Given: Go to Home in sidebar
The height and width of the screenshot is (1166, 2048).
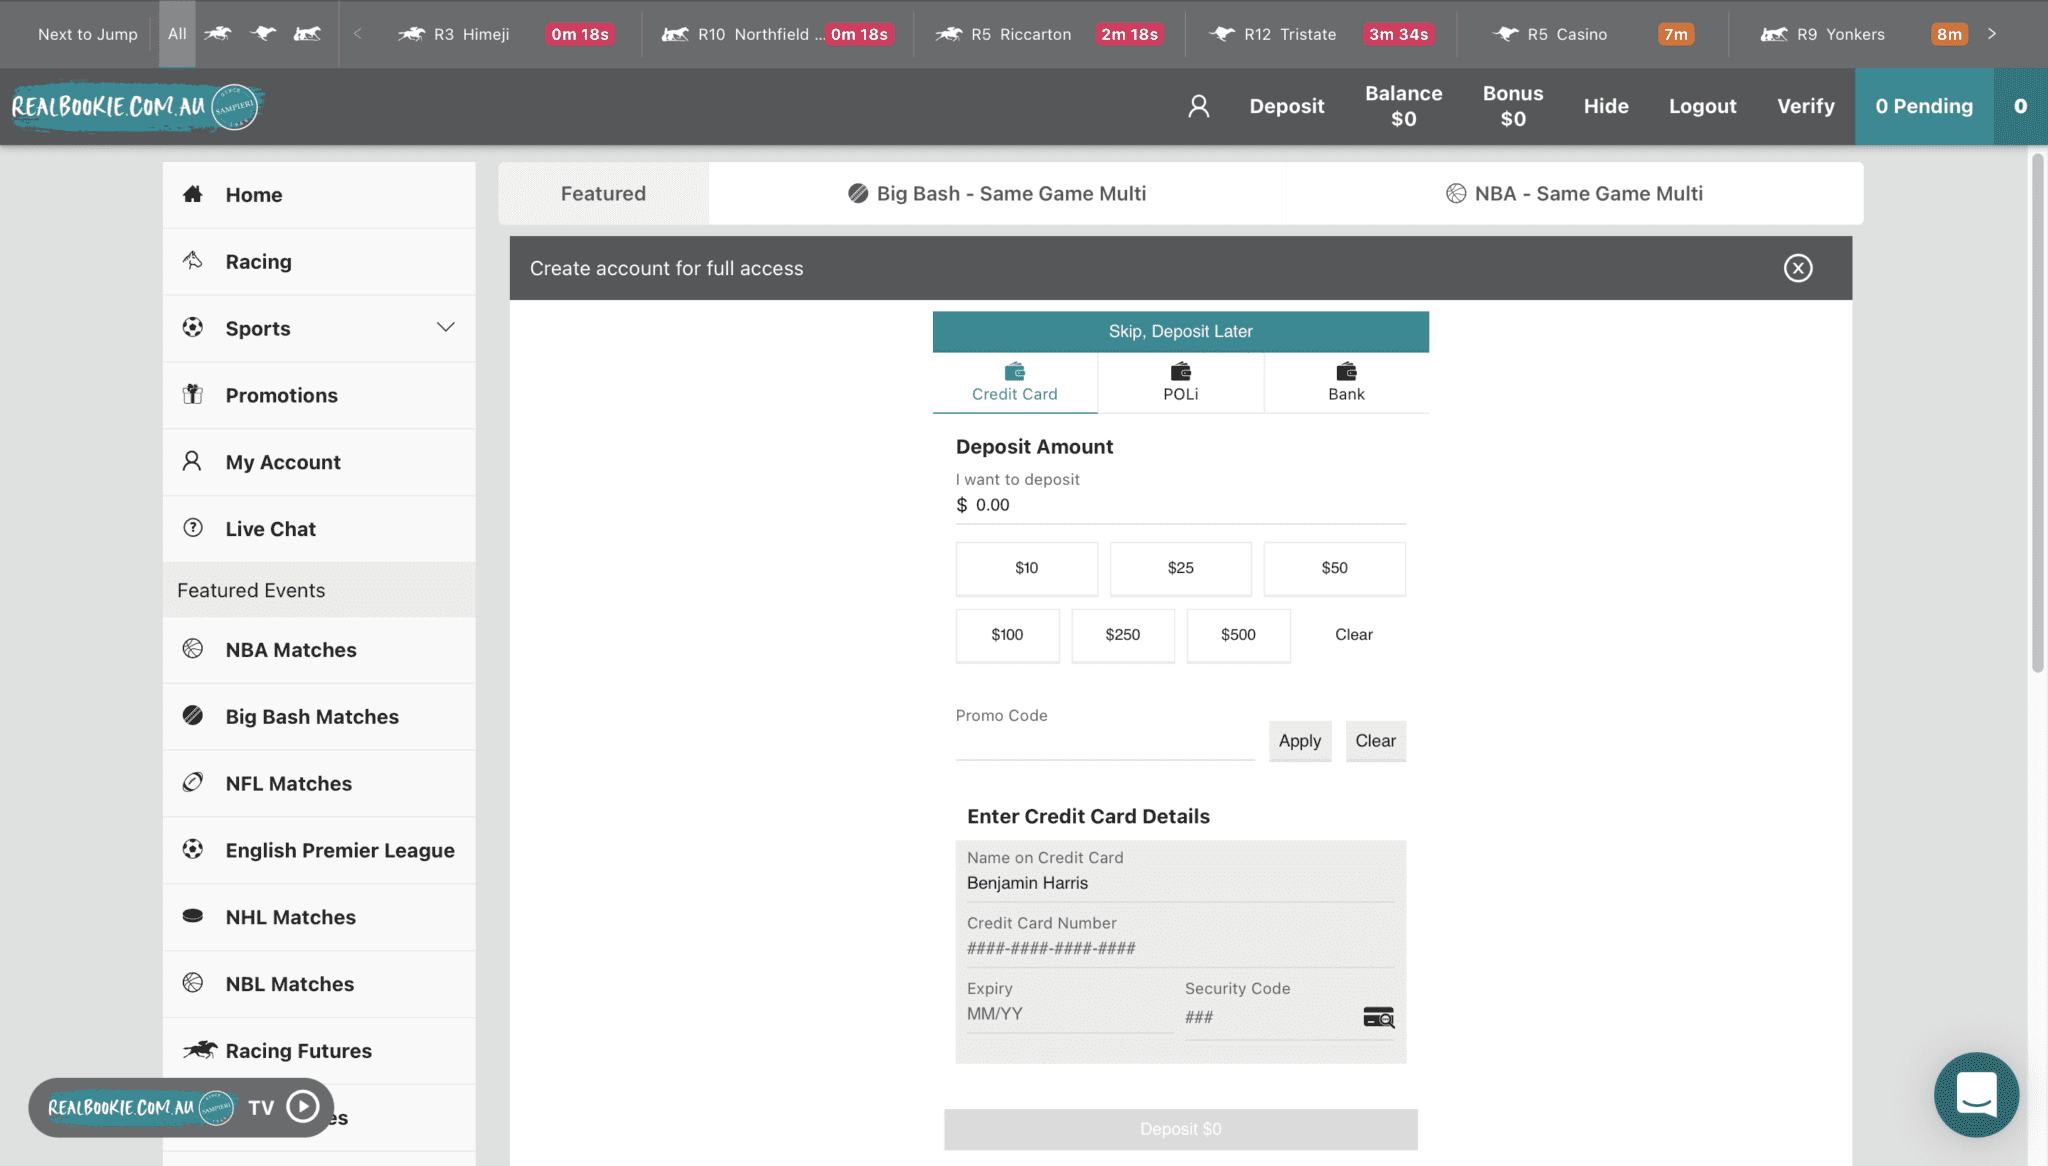Looking at the screenshot, I should click(x=319, y=195).
